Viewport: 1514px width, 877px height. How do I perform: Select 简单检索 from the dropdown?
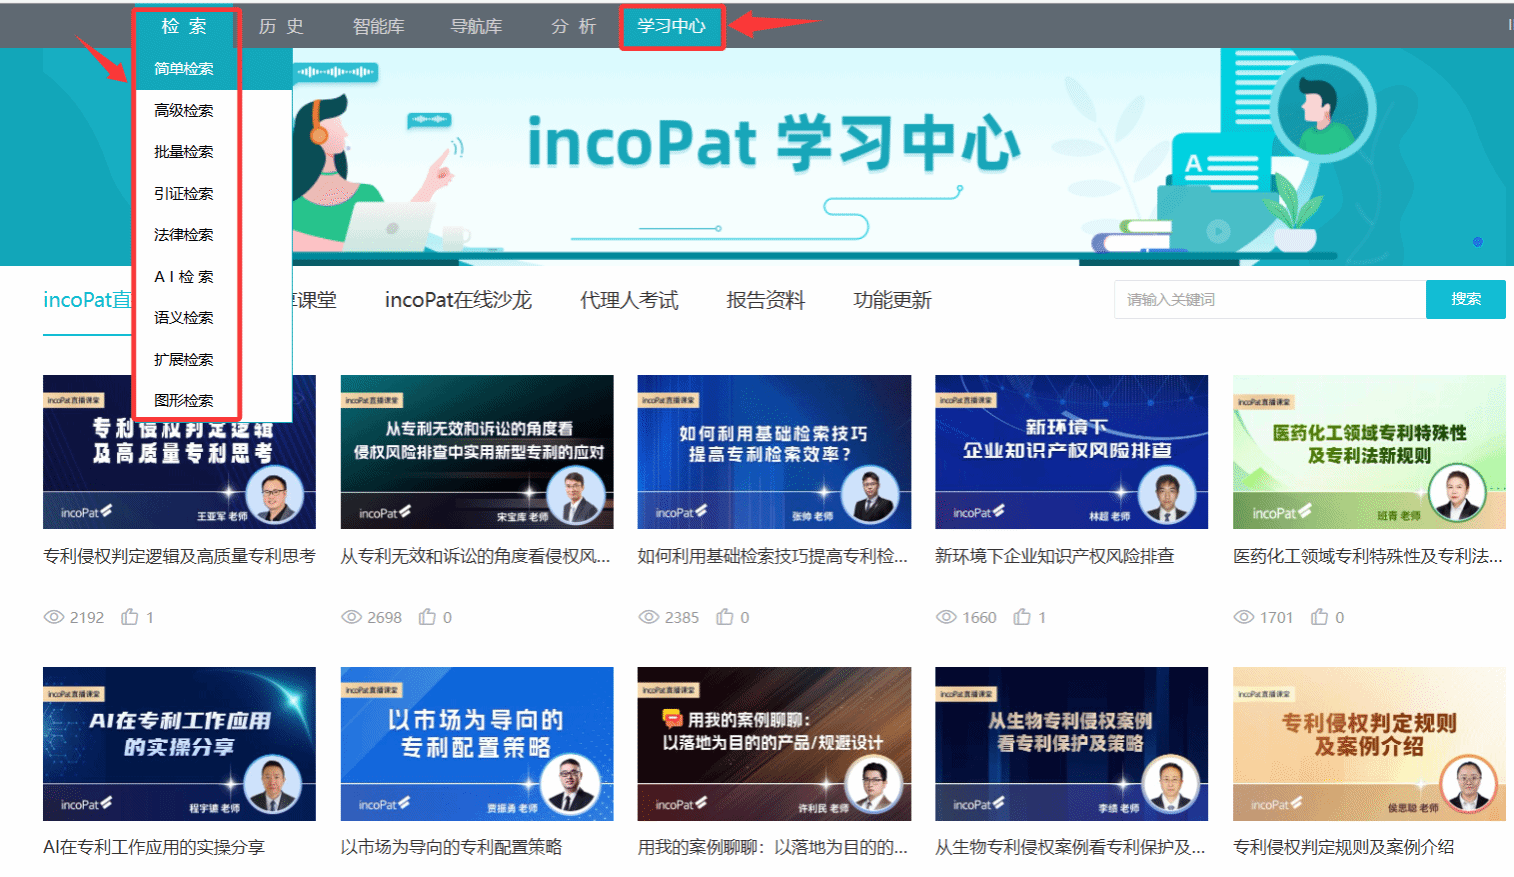[183, 69]
